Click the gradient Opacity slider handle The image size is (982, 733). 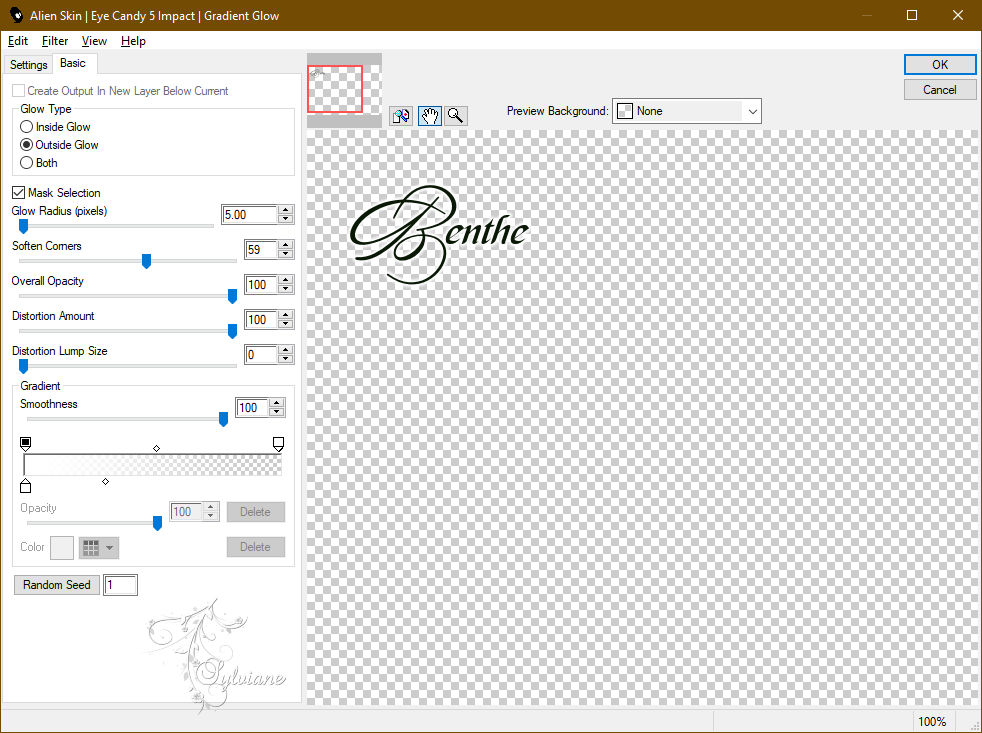[x=157, y=523]
